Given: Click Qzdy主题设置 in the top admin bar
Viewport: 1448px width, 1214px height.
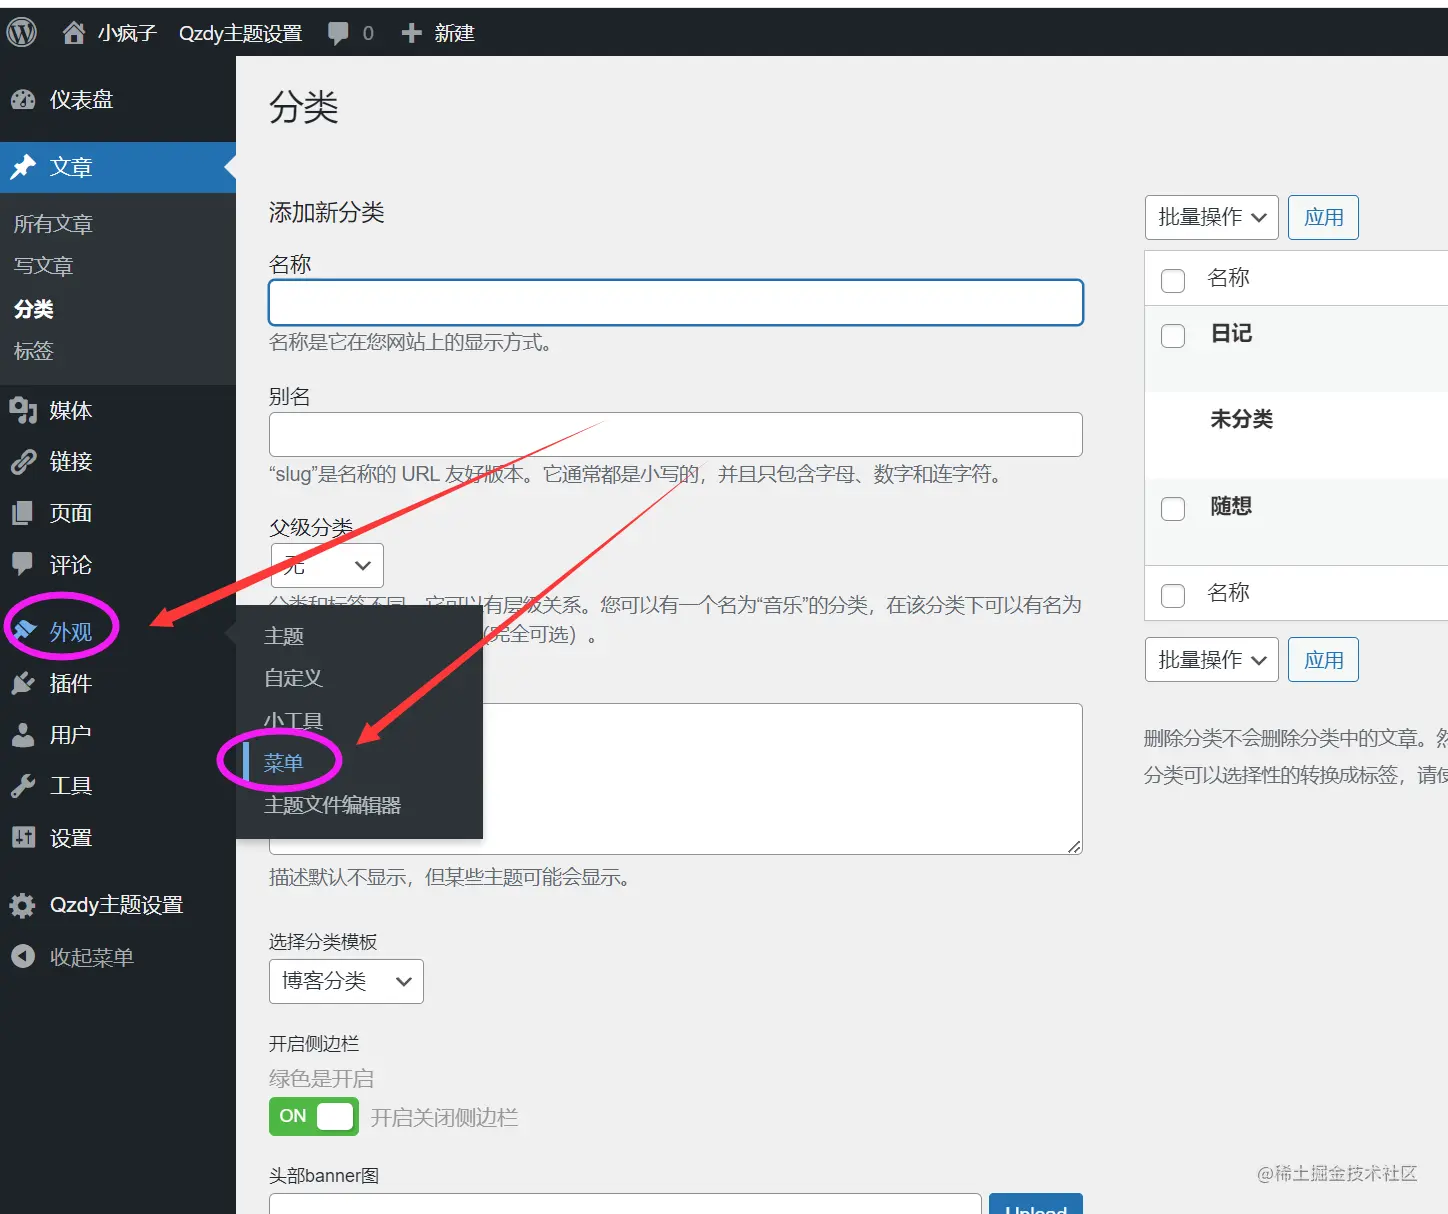Looking at the screenshot, I should [240, 33].
